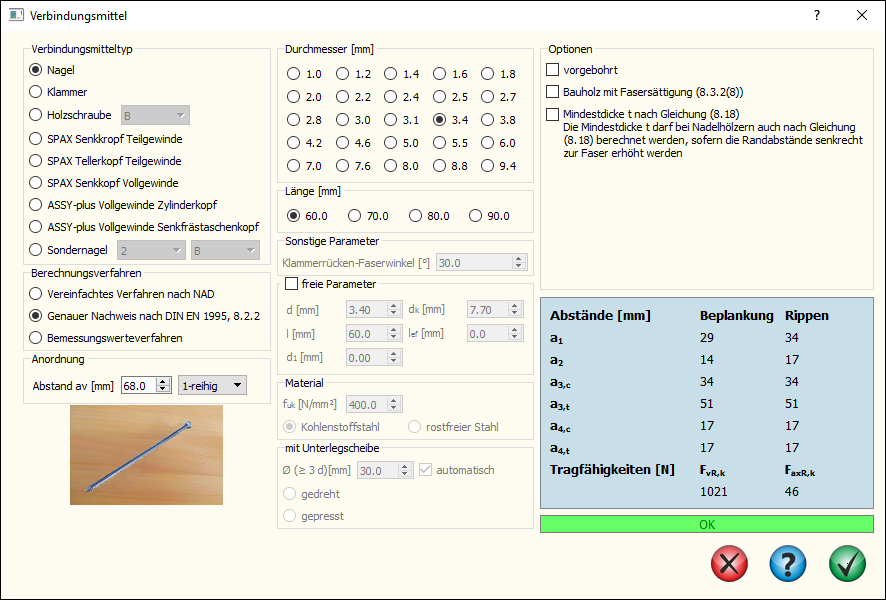Open help with blue question mark button
This screenshot has width=886, height=600.
(x=788, y=564)
